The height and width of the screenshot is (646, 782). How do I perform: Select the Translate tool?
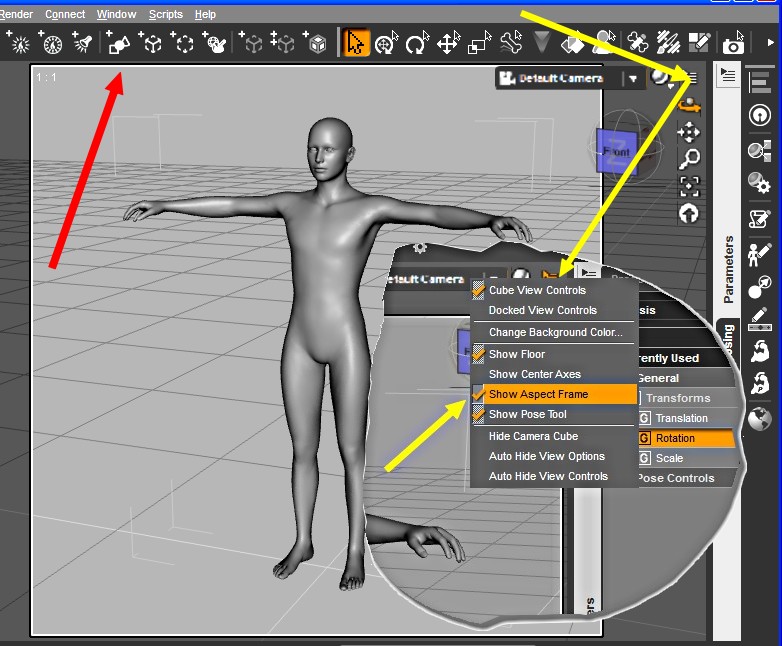tap(448, 43)
